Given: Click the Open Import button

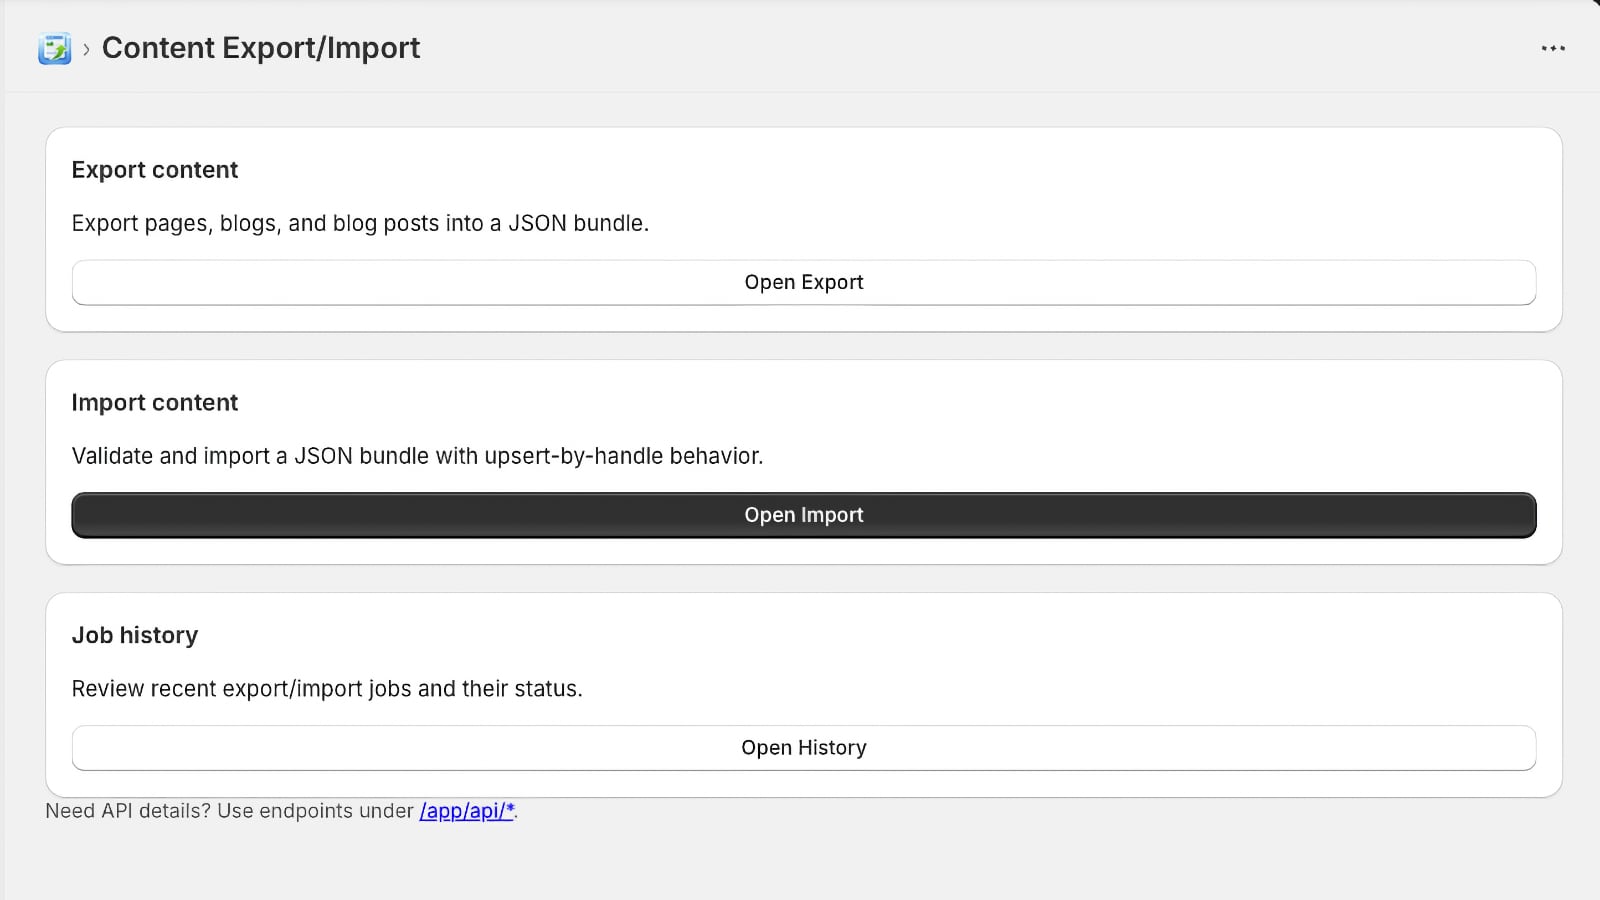Looking at the screenshot, I should click(x=804, y=515).
